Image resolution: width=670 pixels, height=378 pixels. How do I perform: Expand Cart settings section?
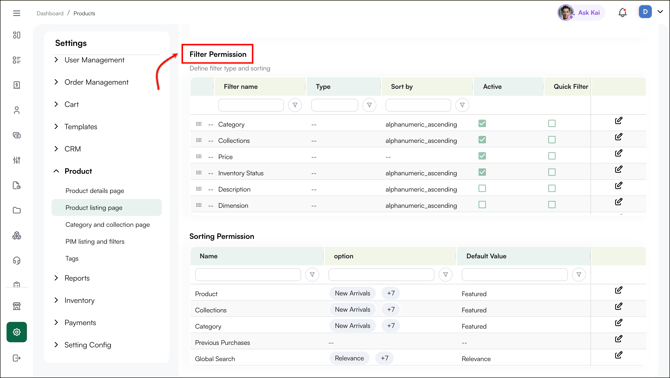tap(67, 104)
